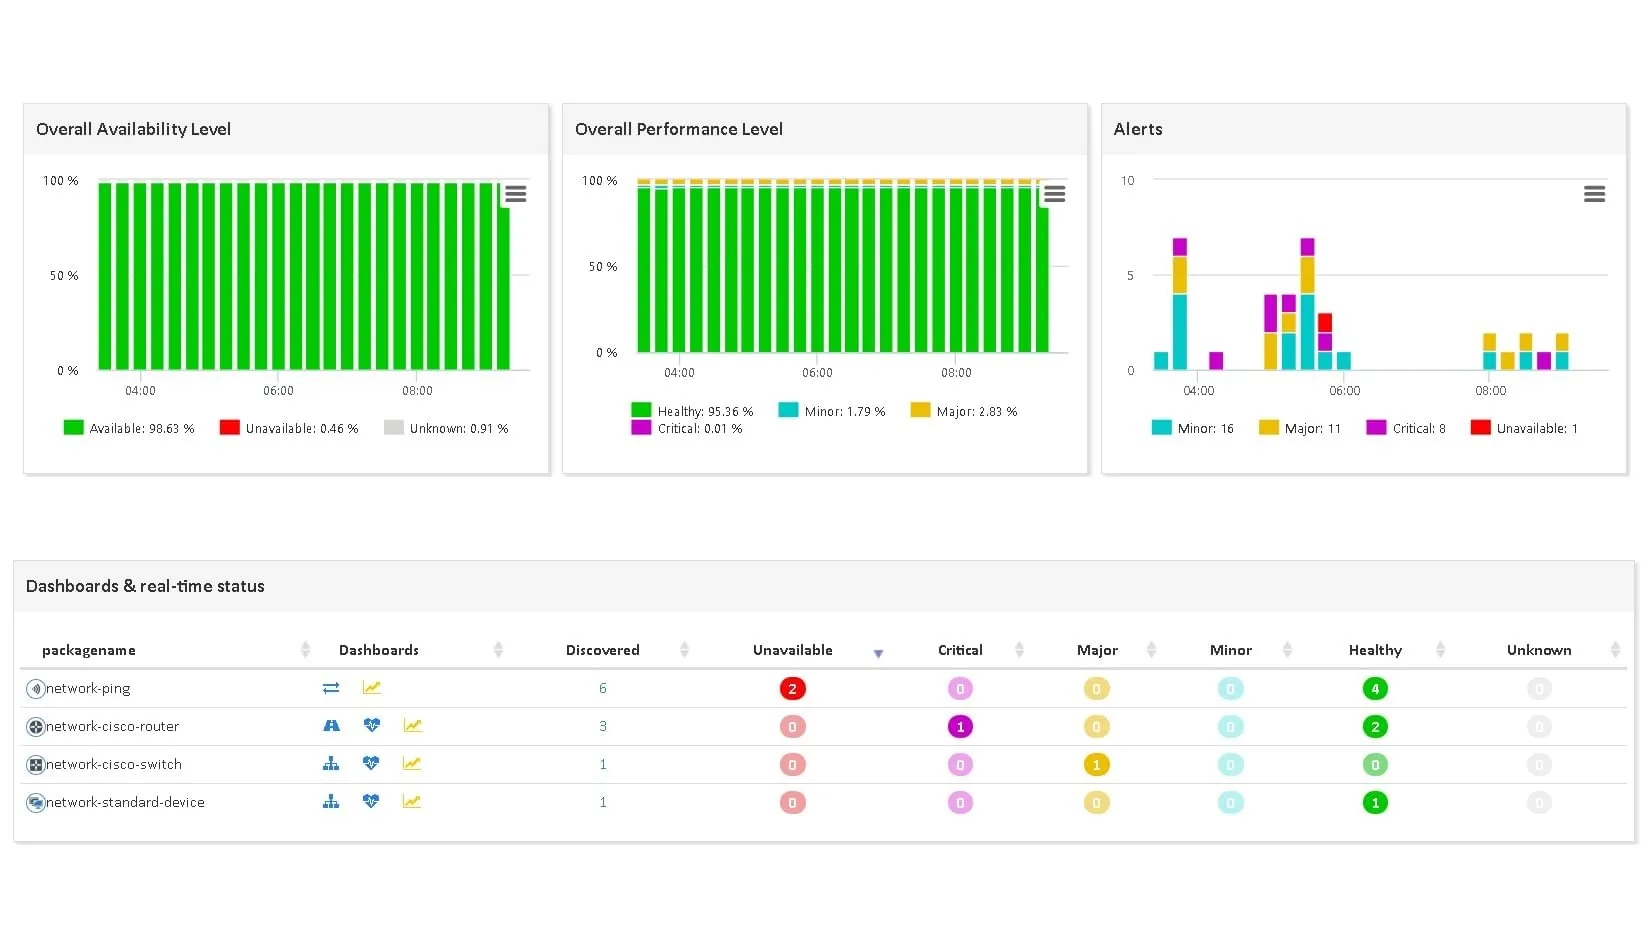This screenshot has height=930, width=1650.
Task: Click the Discovered count 6 for network-ping
Action: [x=603, y=688]
